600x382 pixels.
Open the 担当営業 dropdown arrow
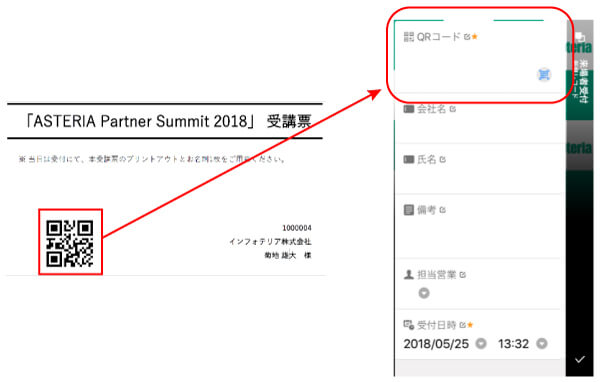pos(424,293)
